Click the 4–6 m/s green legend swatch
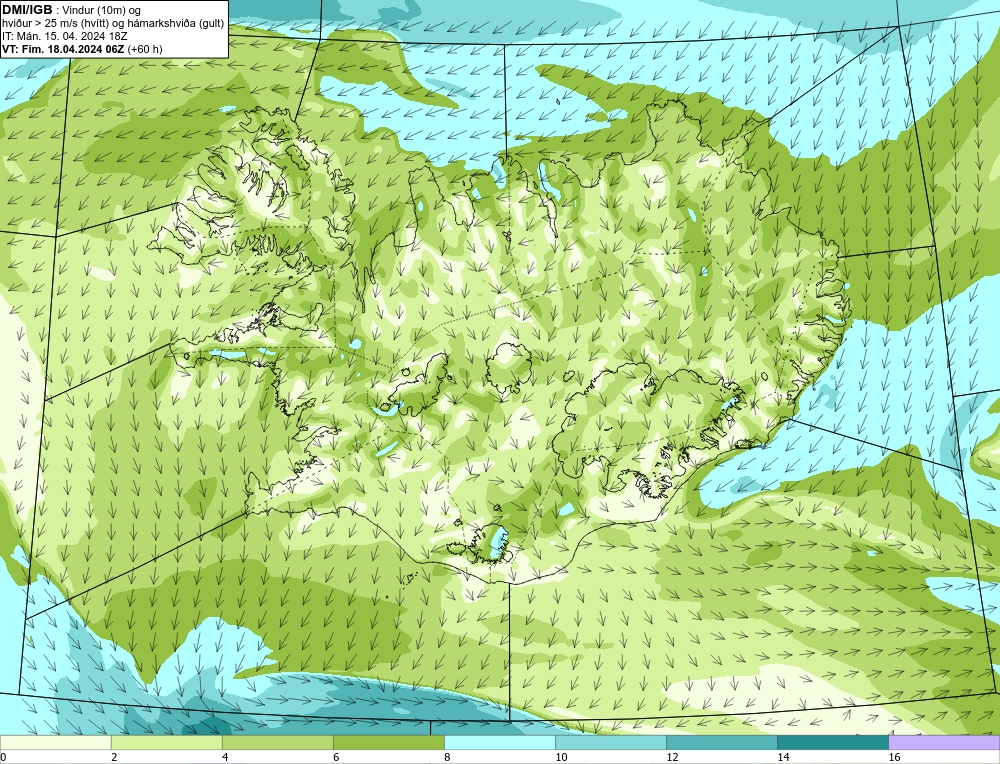 coord(277,742)
